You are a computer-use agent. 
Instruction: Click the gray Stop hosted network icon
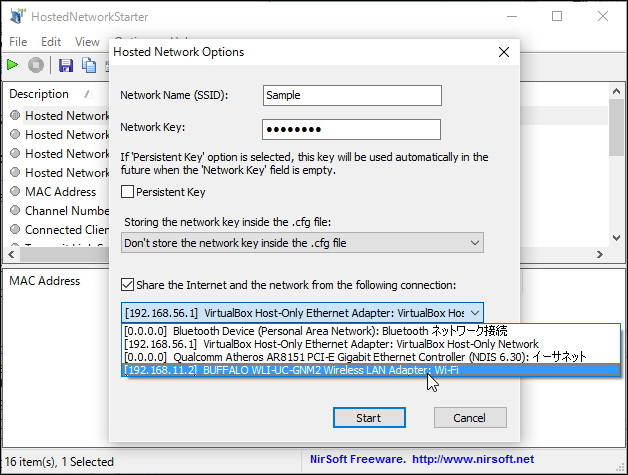(x=36, y=65)
